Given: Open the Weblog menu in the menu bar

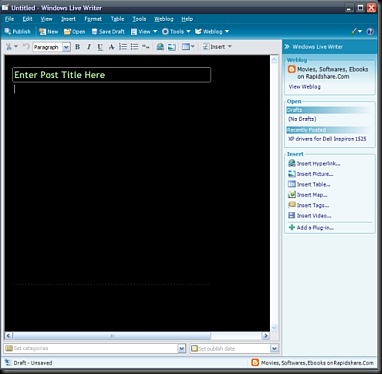Looking at the screenshot, I should point(164,19).
